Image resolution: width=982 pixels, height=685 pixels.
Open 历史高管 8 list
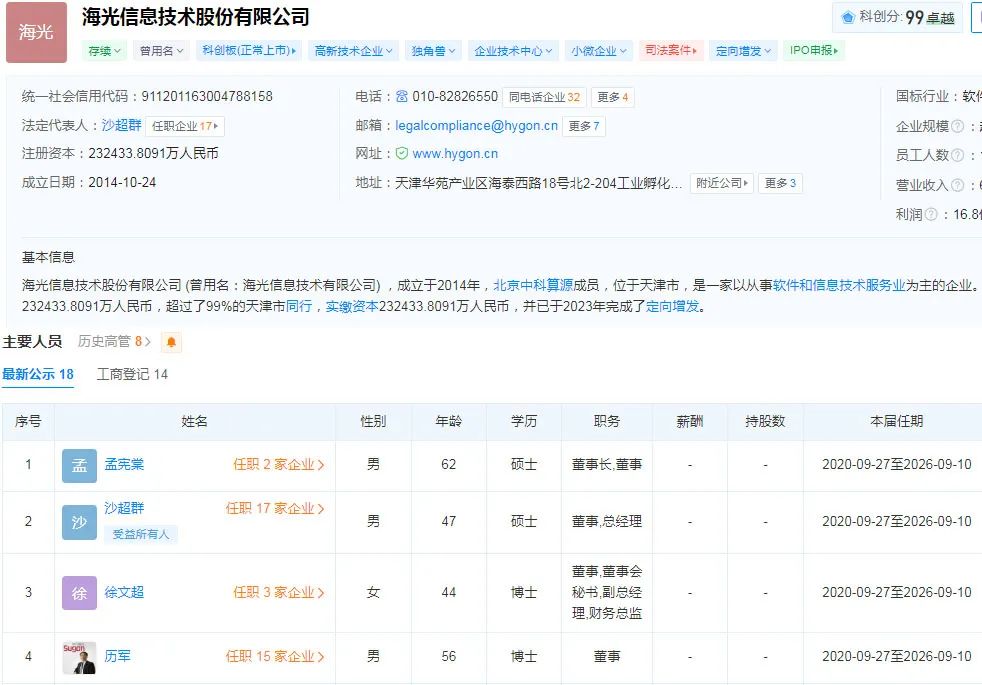point(114,341)
